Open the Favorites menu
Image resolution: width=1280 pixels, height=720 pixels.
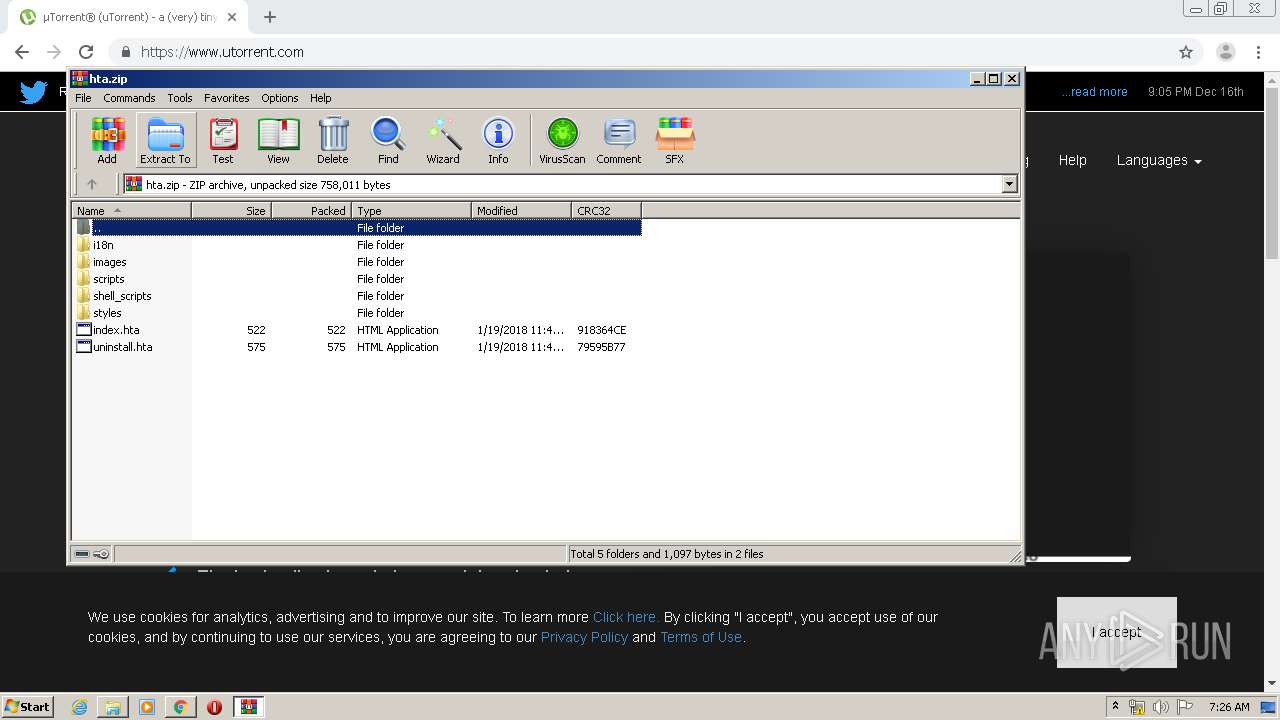click(227, 98)
